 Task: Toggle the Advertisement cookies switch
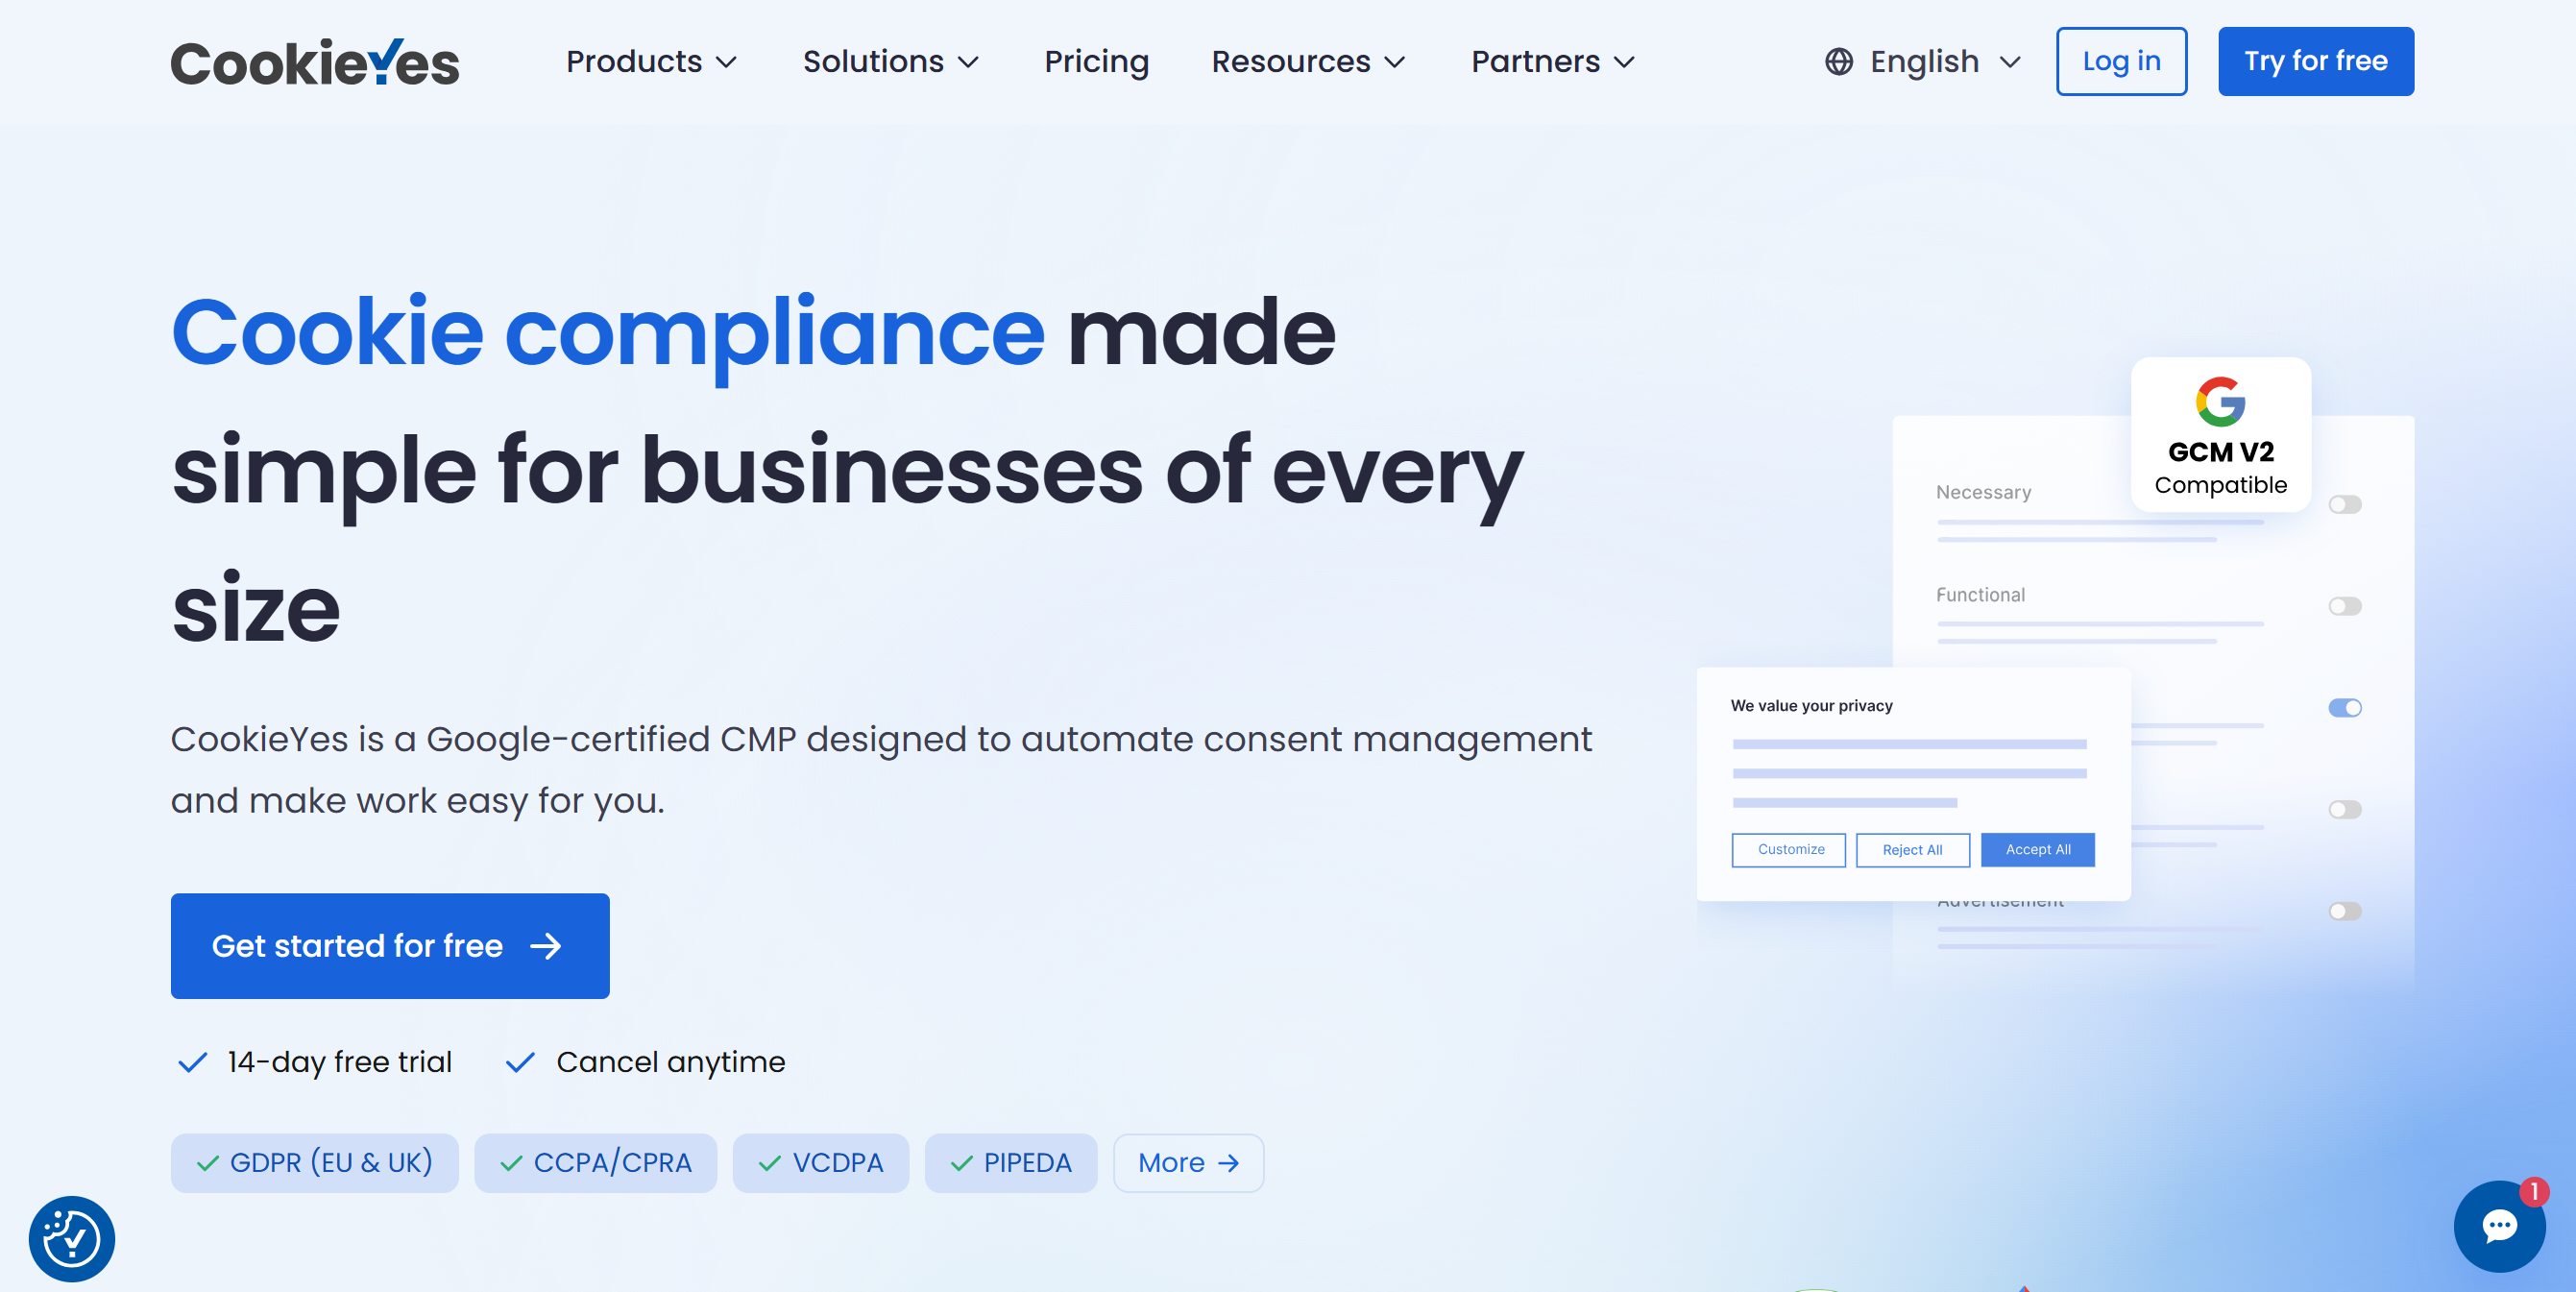(x=2344, y=911)
